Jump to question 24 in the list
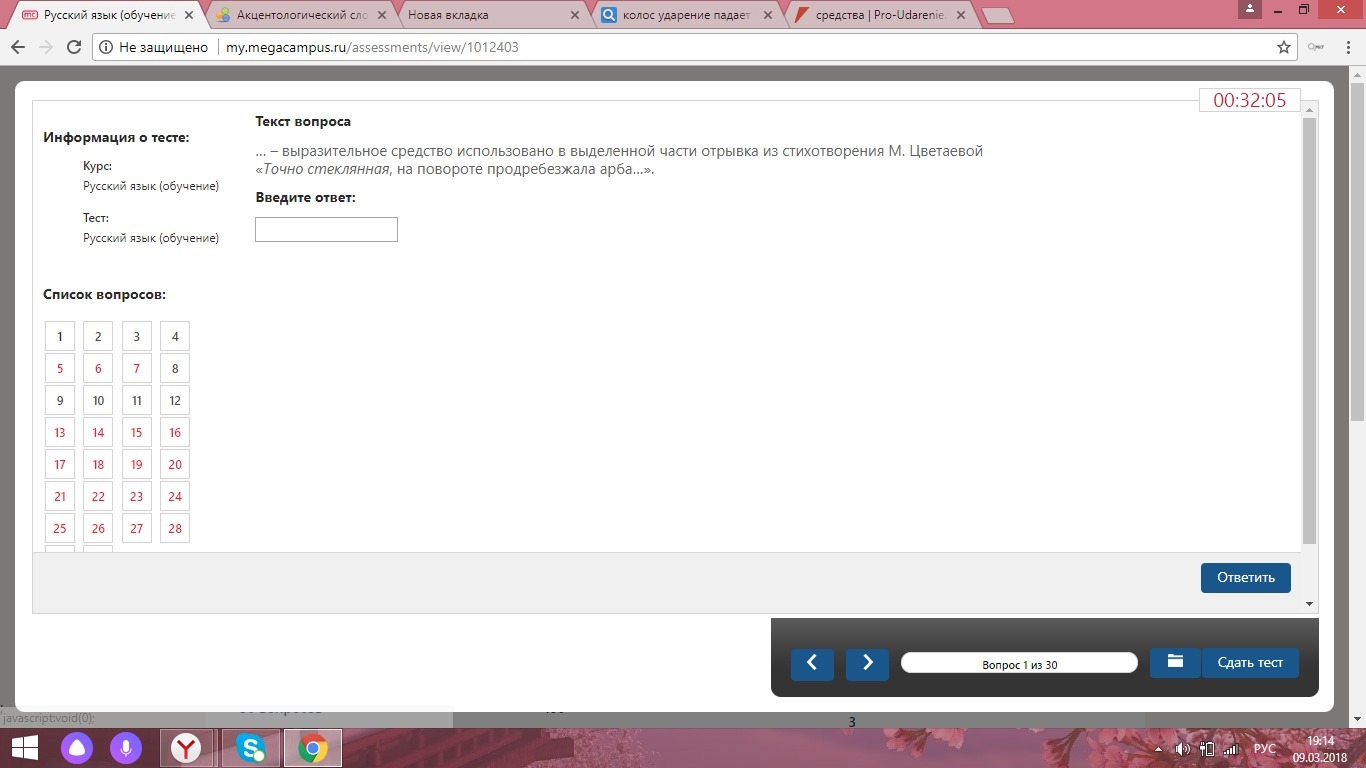The width and height of the screenshot is (1366, 768). 175,497
